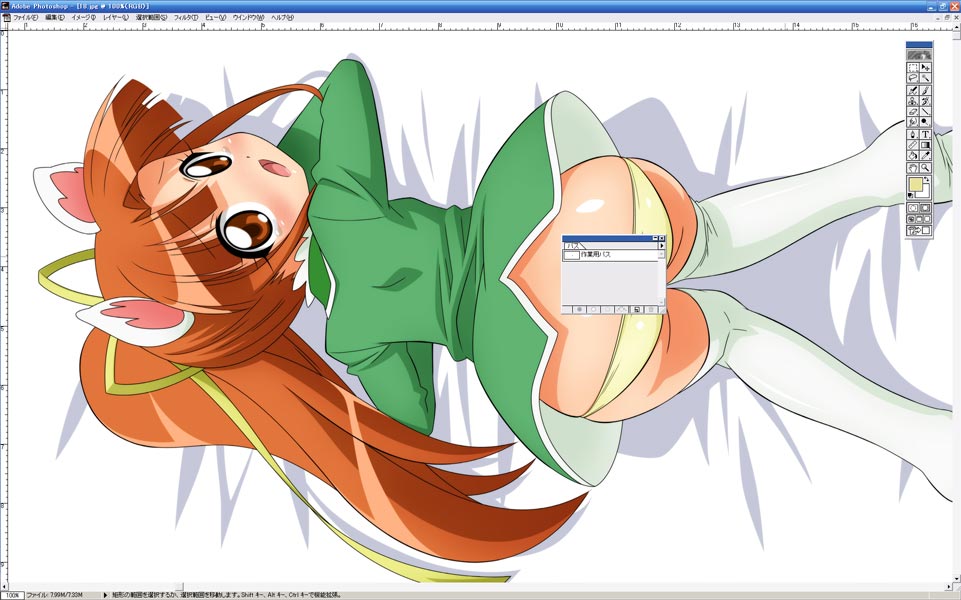Open the white background color picker
The image size is (961, 600).
coord(926,195)
